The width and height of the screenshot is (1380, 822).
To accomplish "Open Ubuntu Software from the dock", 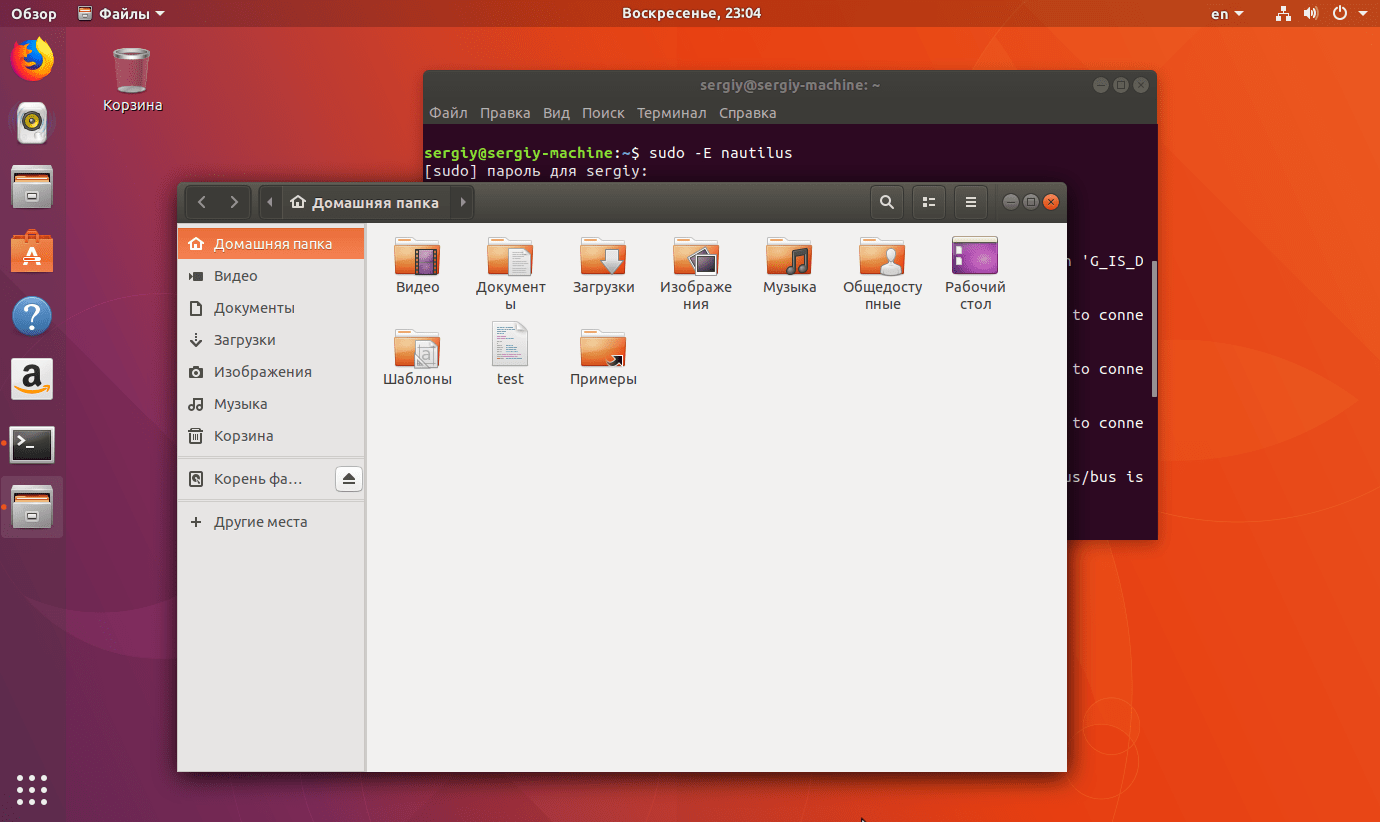I will pyautogui.click(x=32, y=251).
